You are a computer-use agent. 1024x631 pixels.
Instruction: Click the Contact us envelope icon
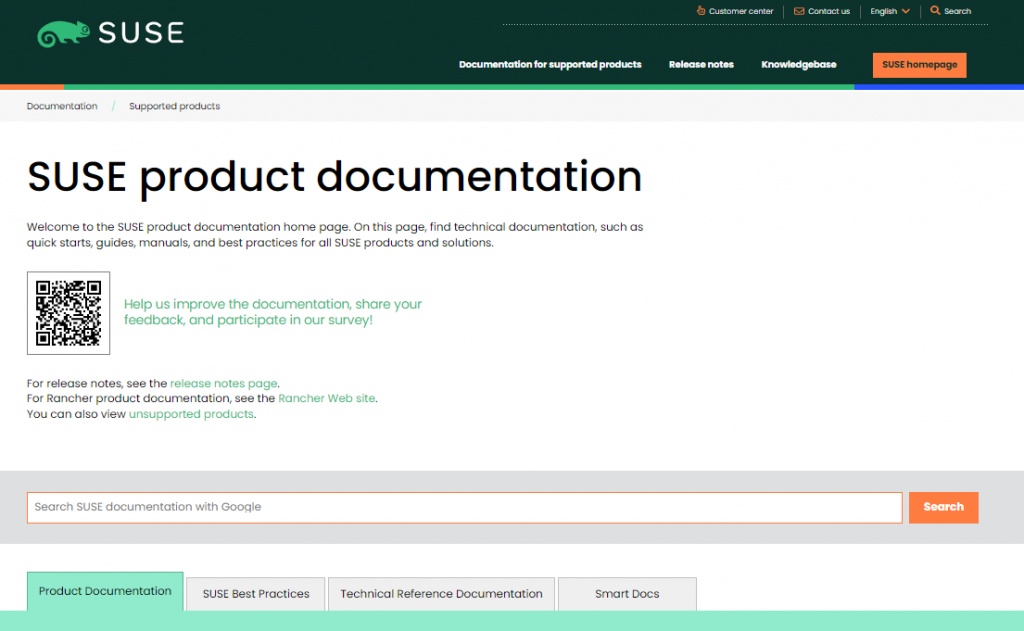799,11
